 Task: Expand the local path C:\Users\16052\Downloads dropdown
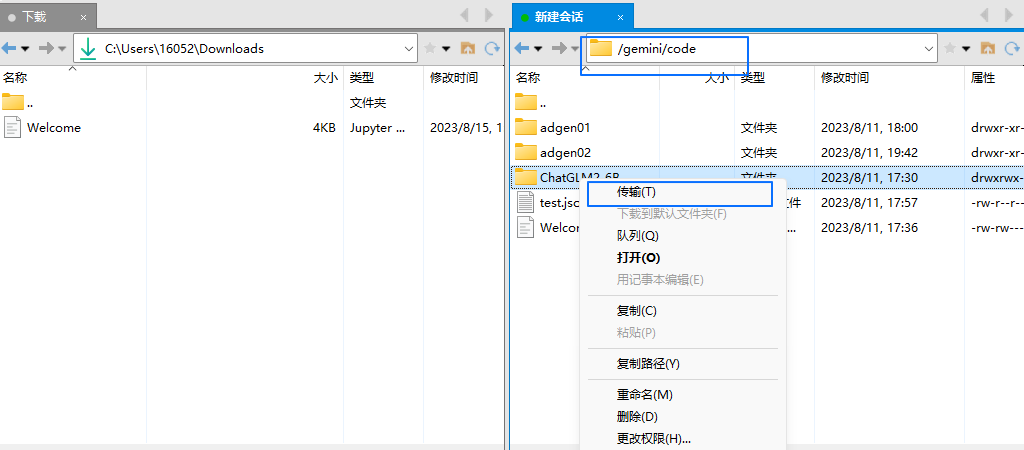(x=409, y=48)
